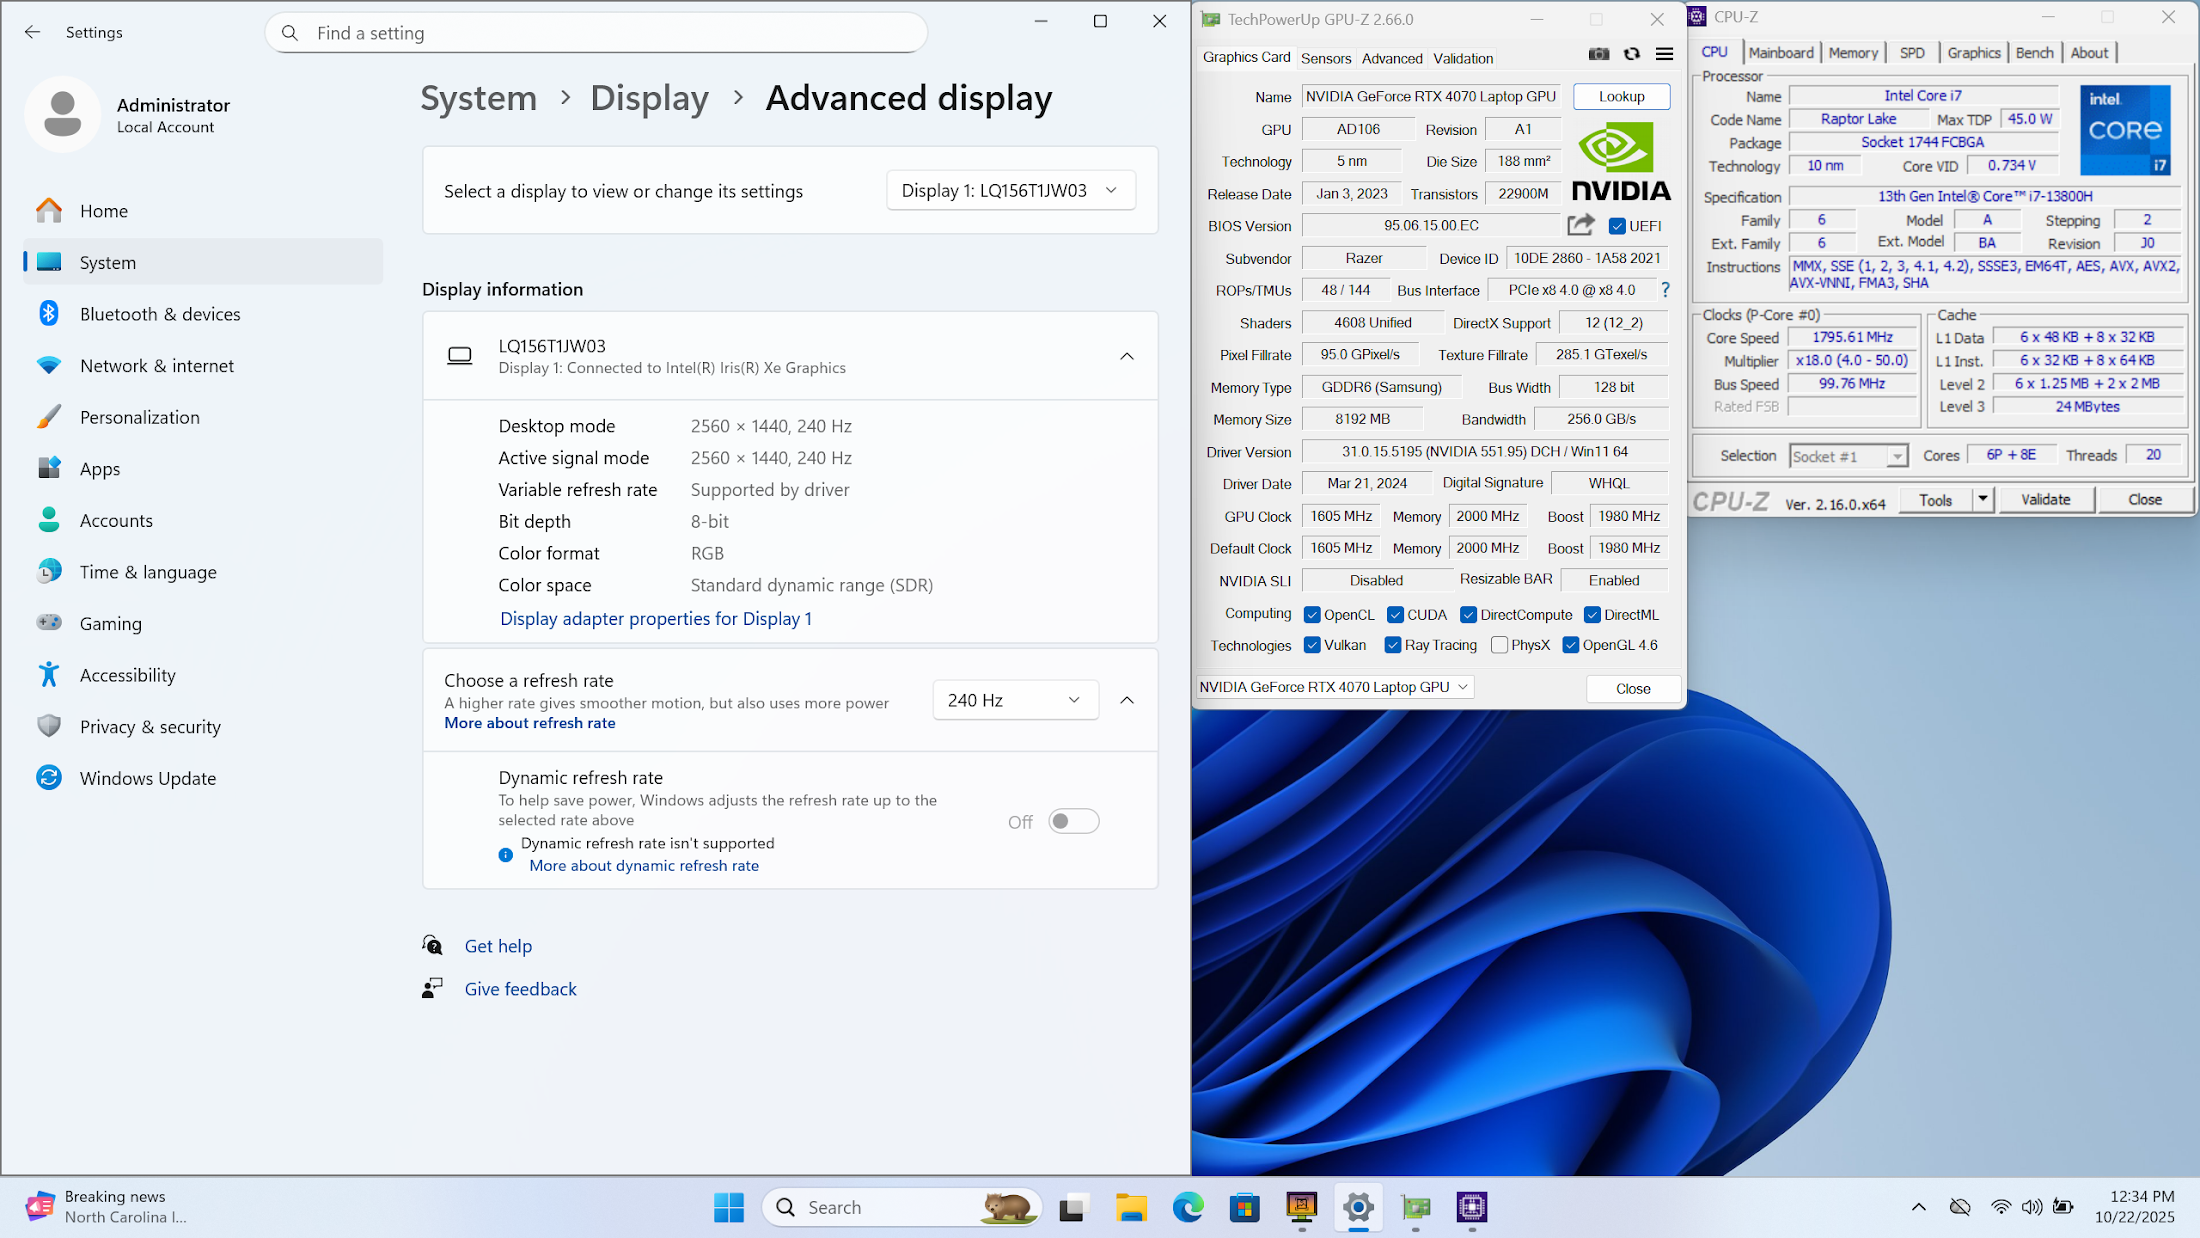Toggle Dynamic refresh rate switch

point(1073,821)
